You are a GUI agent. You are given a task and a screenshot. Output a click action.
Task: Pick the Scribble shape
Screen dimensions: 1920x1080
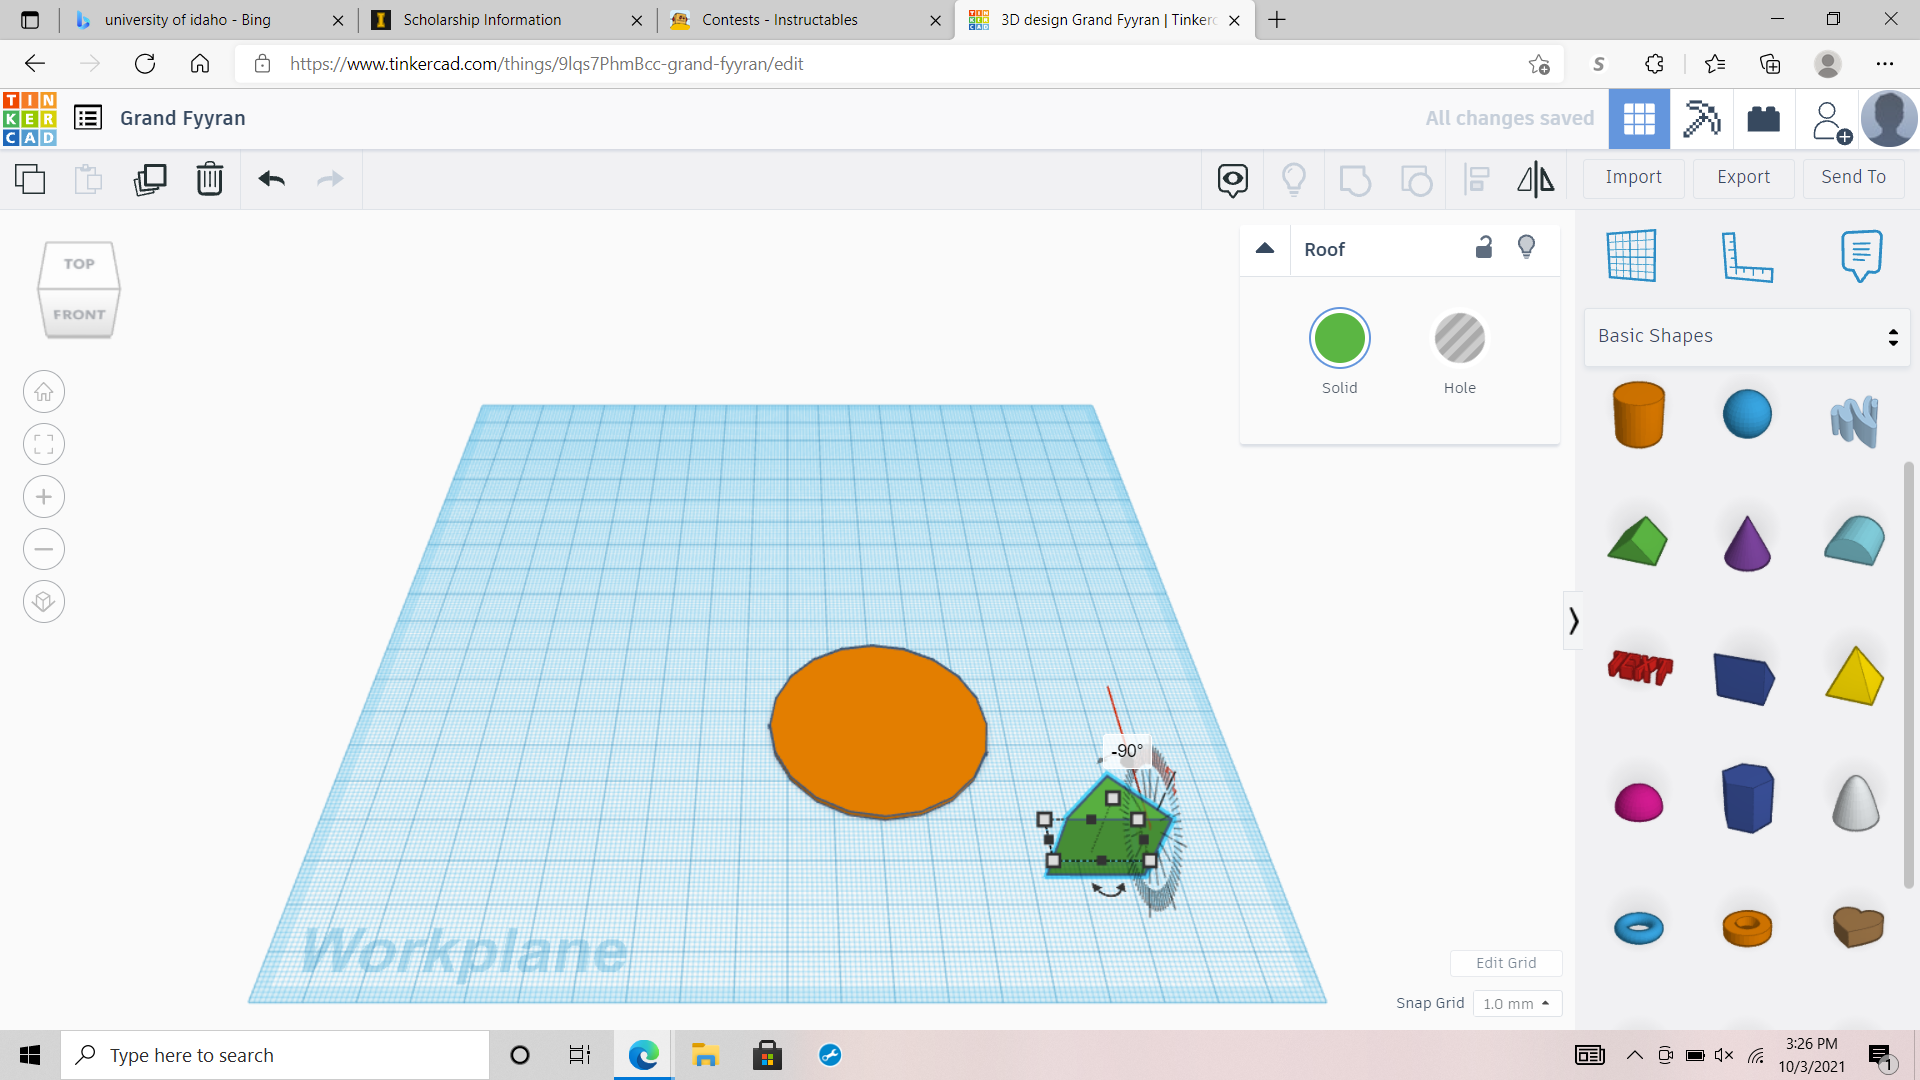(x=1855, y=419)
